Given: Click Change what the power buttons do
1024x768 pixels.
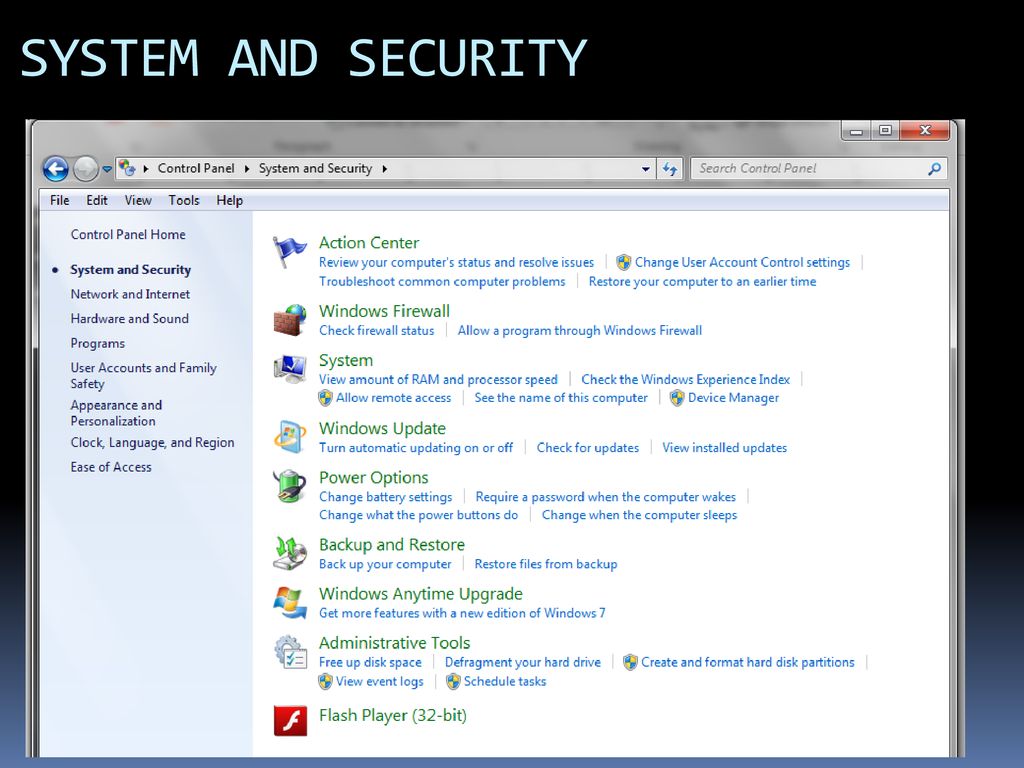Looking at the screenshot, I should point(418,515).
